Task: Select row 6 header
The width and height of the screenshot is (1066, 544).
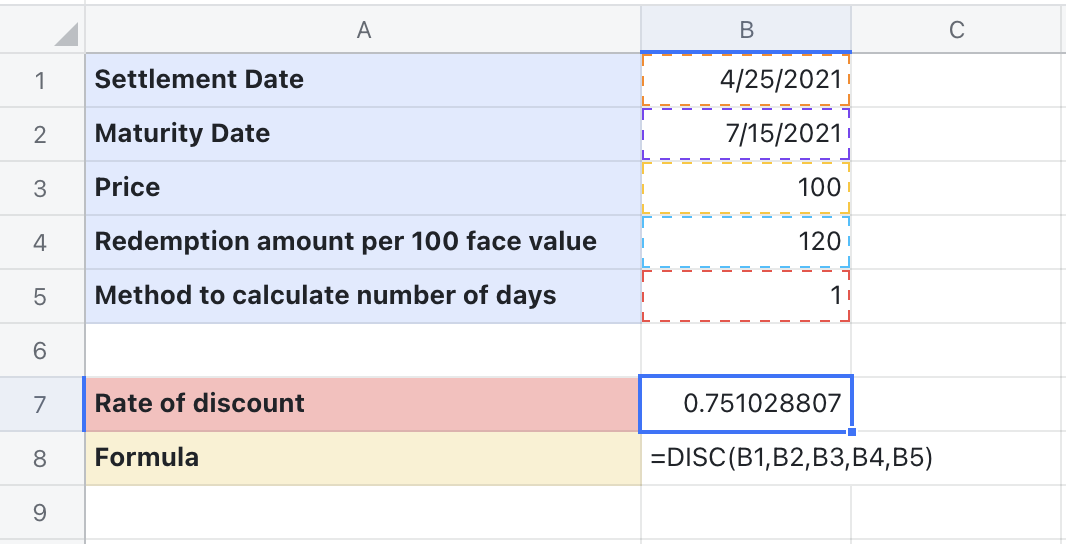Action: click(42, 350)
